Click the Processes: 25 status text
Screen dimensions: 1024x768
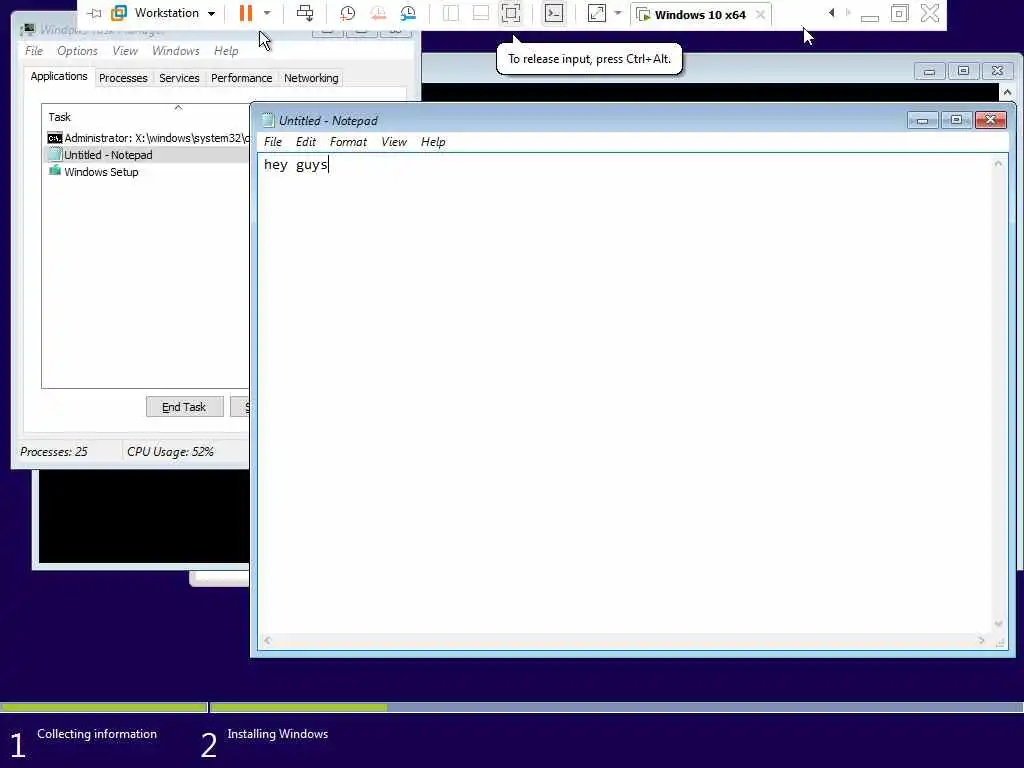54,452
